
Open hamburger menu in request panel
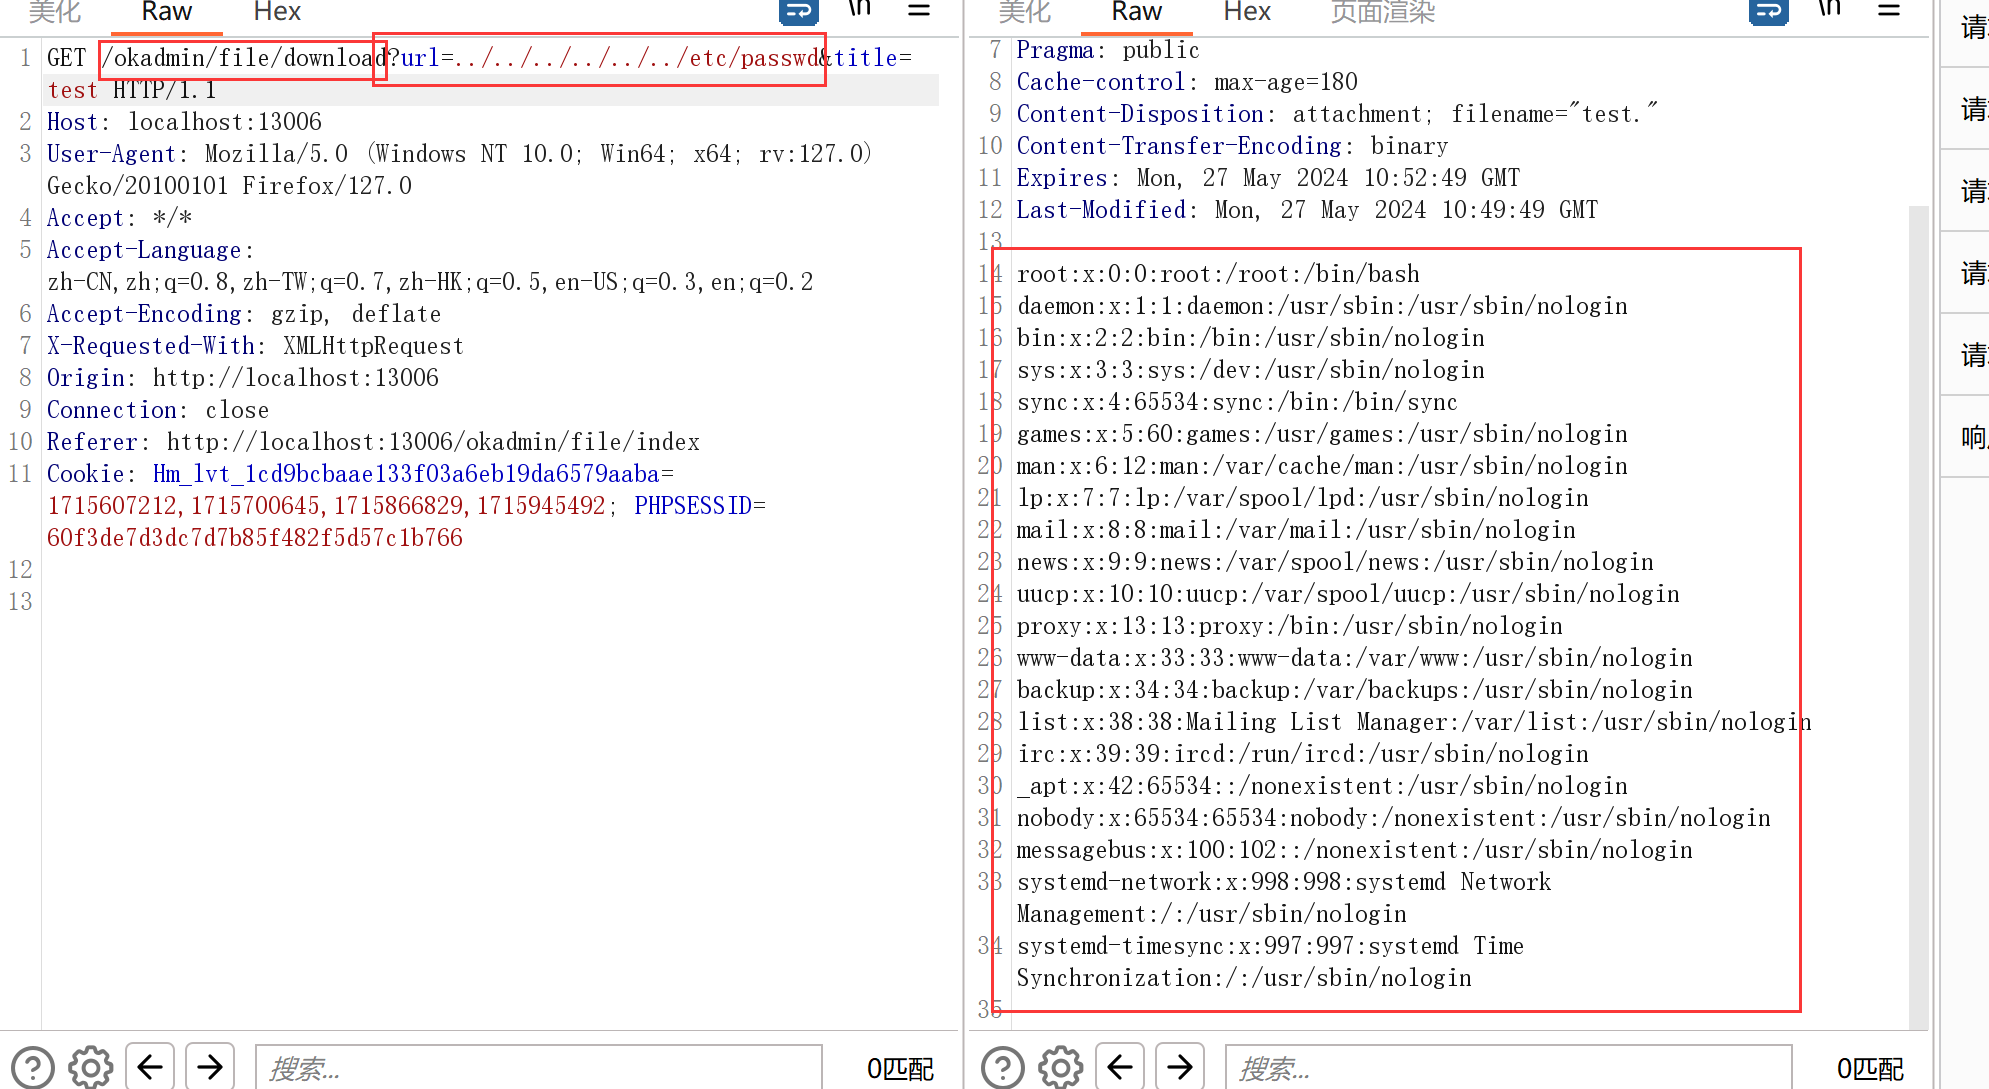tap(919, 9)
